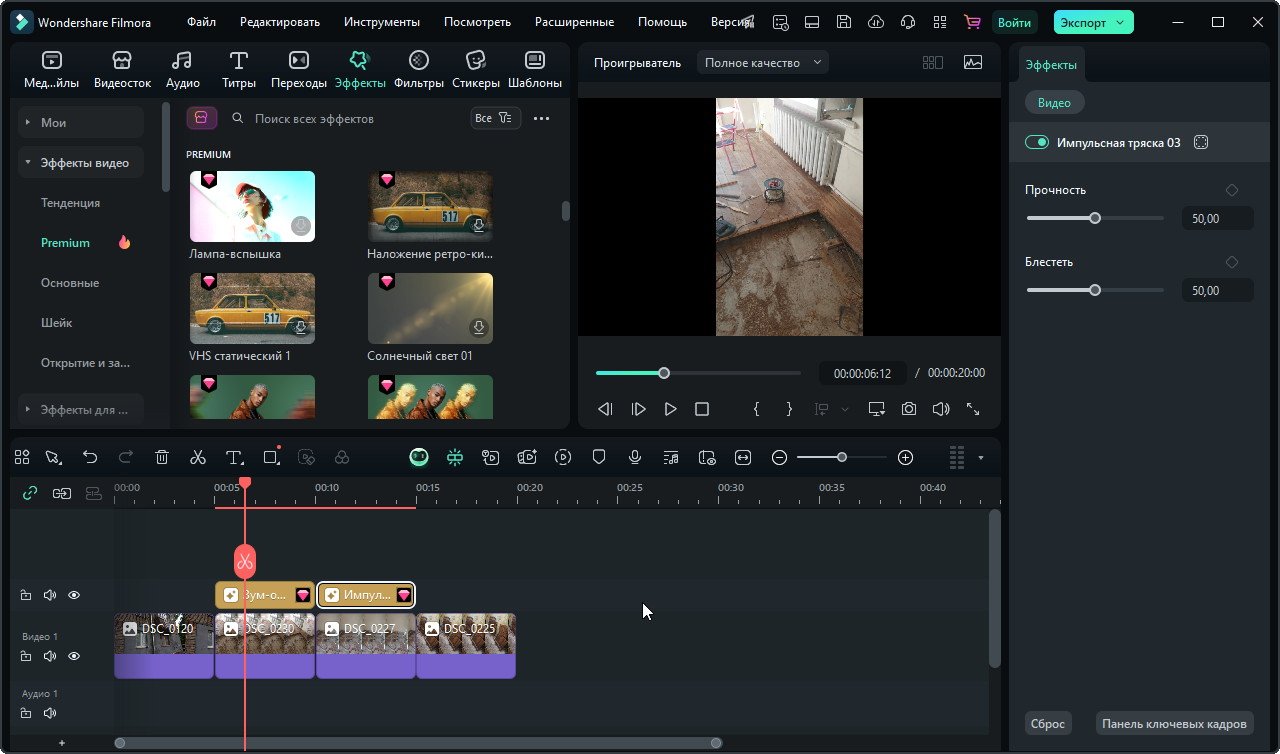Open the Все filter dropdown
The width and height of the screenshot is (1280, 754).
click(494, 118)
